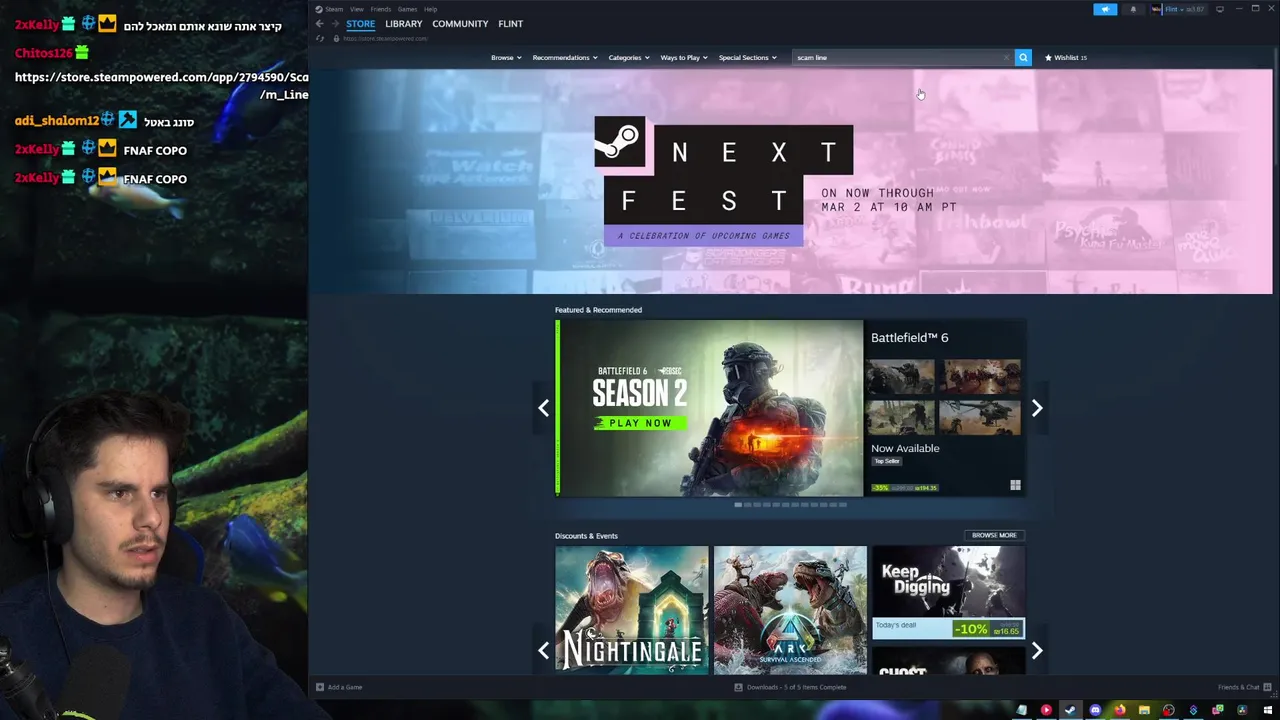Expand the Browse dropdown

[506, 58]
